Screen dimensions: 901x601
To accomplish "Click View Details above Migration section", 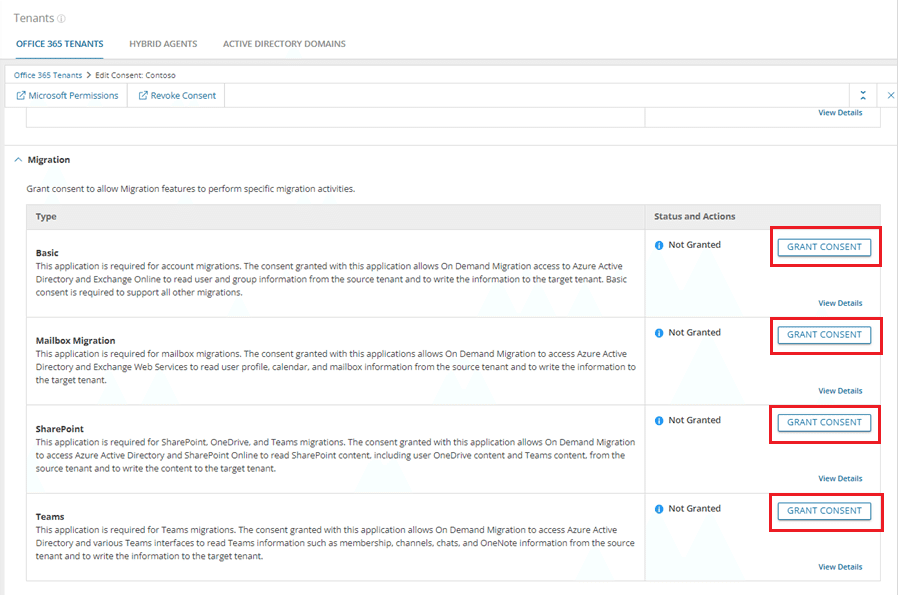I will point(840,113).
